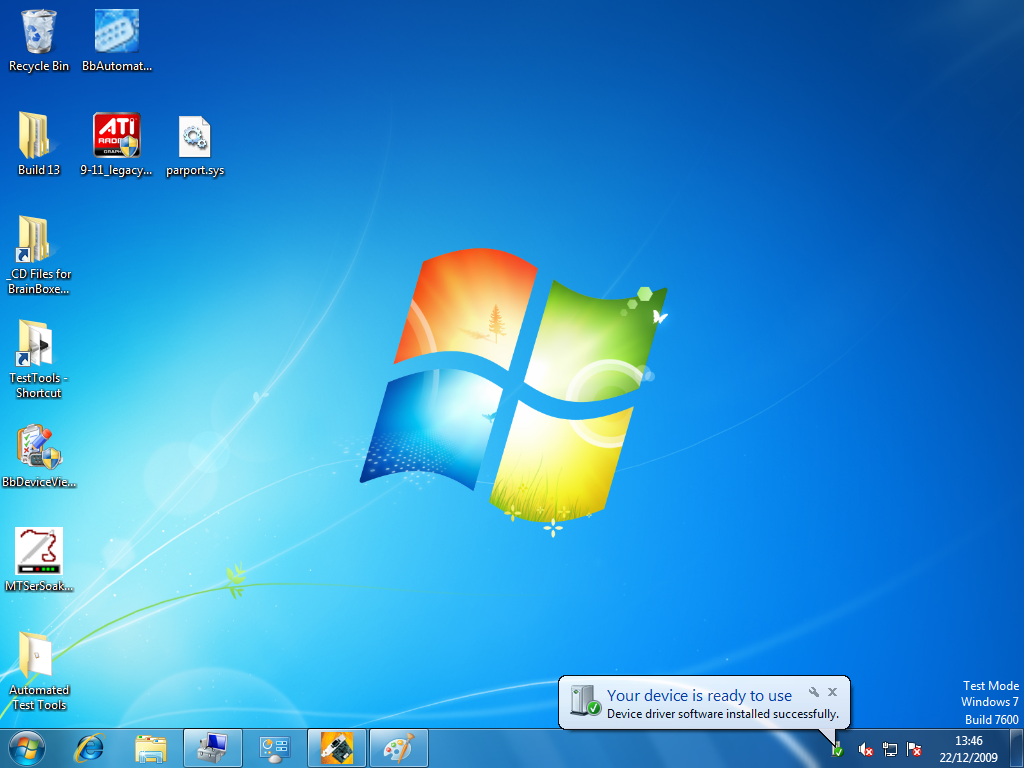Open Internet Explorer from the taskbar
Screen dimensions: 1024x768
tap(89, 747)
